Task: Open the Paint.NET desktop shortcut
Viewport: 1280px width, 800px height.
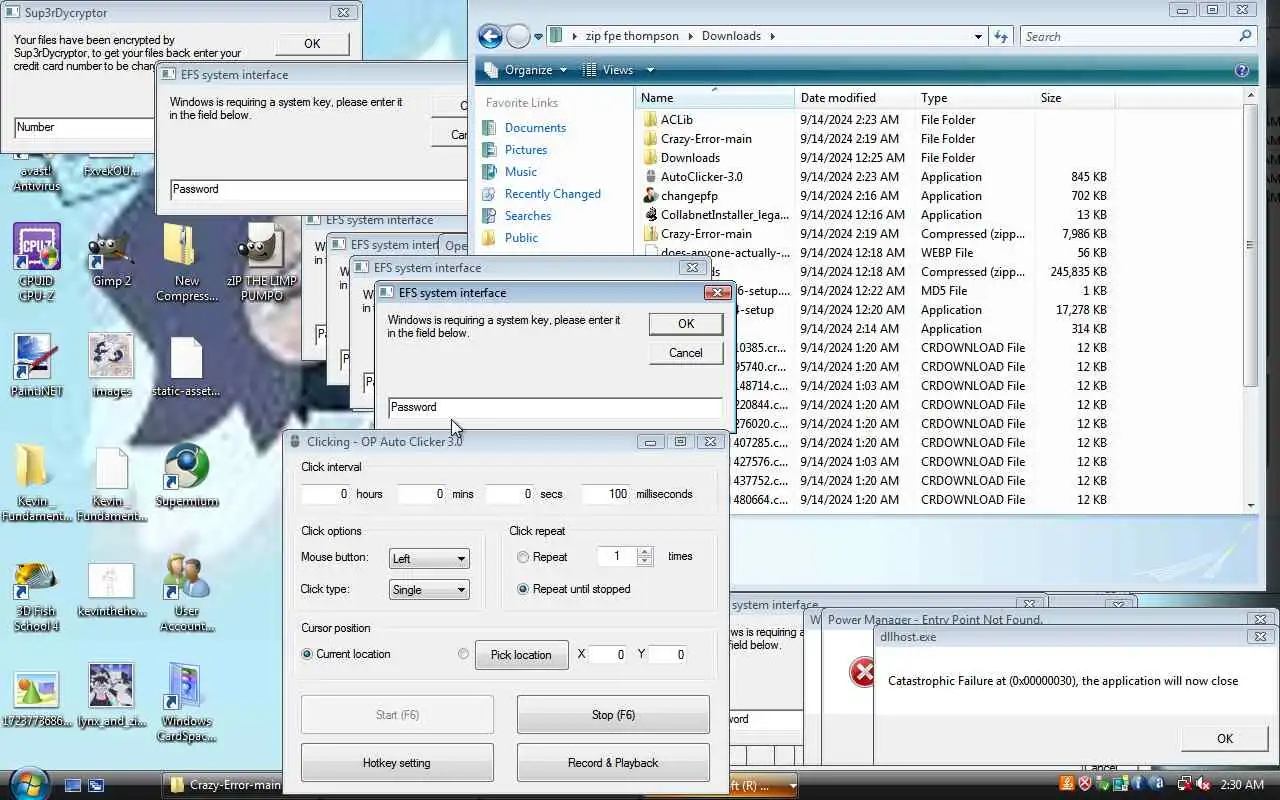Action: tap(36, 365)
